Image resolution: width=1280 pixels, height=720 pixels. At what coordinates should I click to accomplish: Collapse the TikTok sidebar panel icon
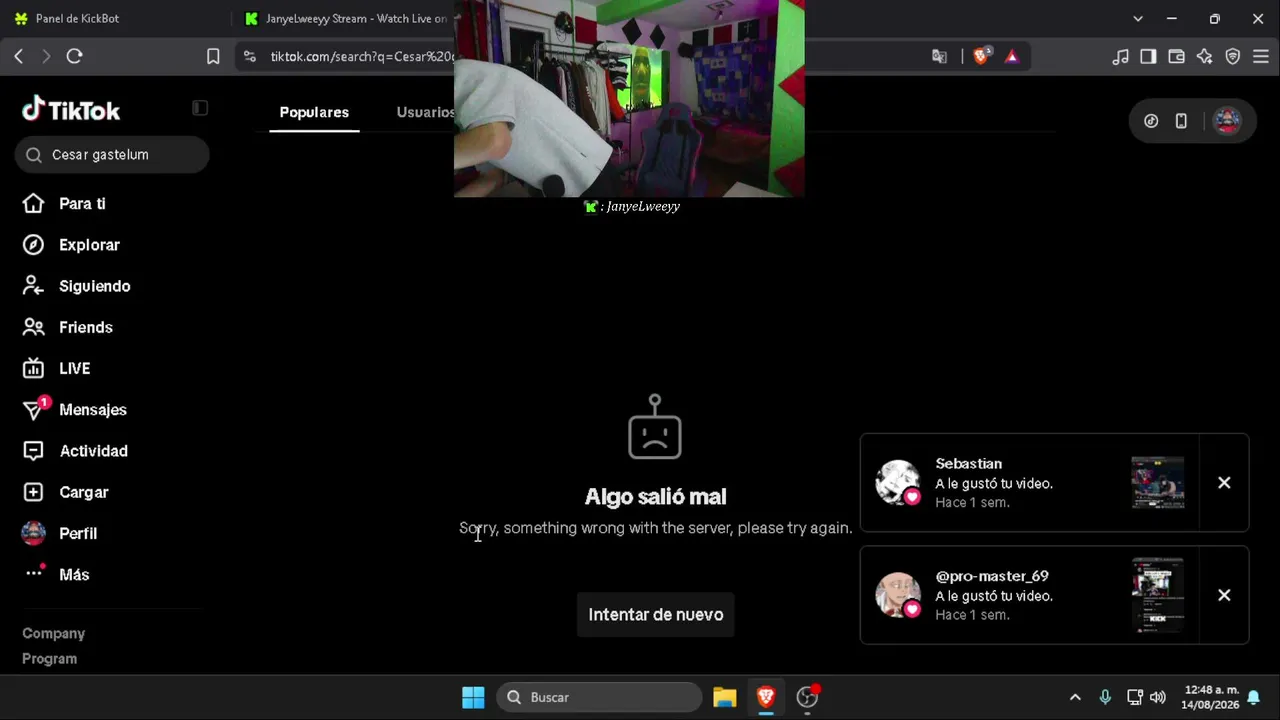tap(200, 108)
